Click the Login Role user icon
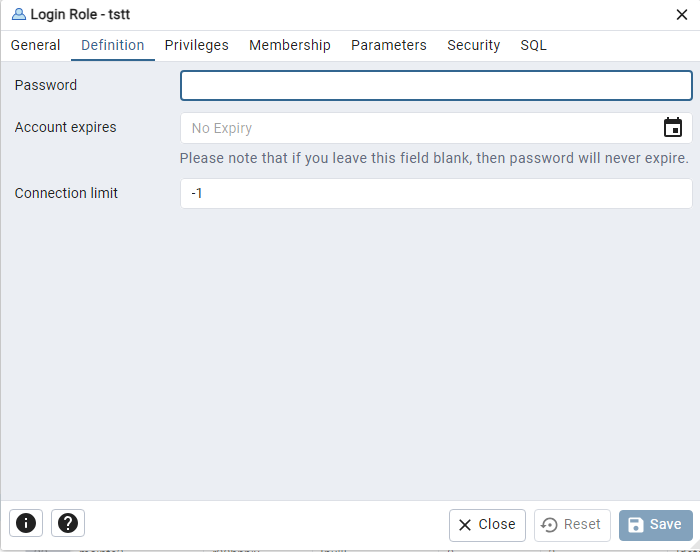The width and height of the screenshot is (700, 552). coord(19,14)
